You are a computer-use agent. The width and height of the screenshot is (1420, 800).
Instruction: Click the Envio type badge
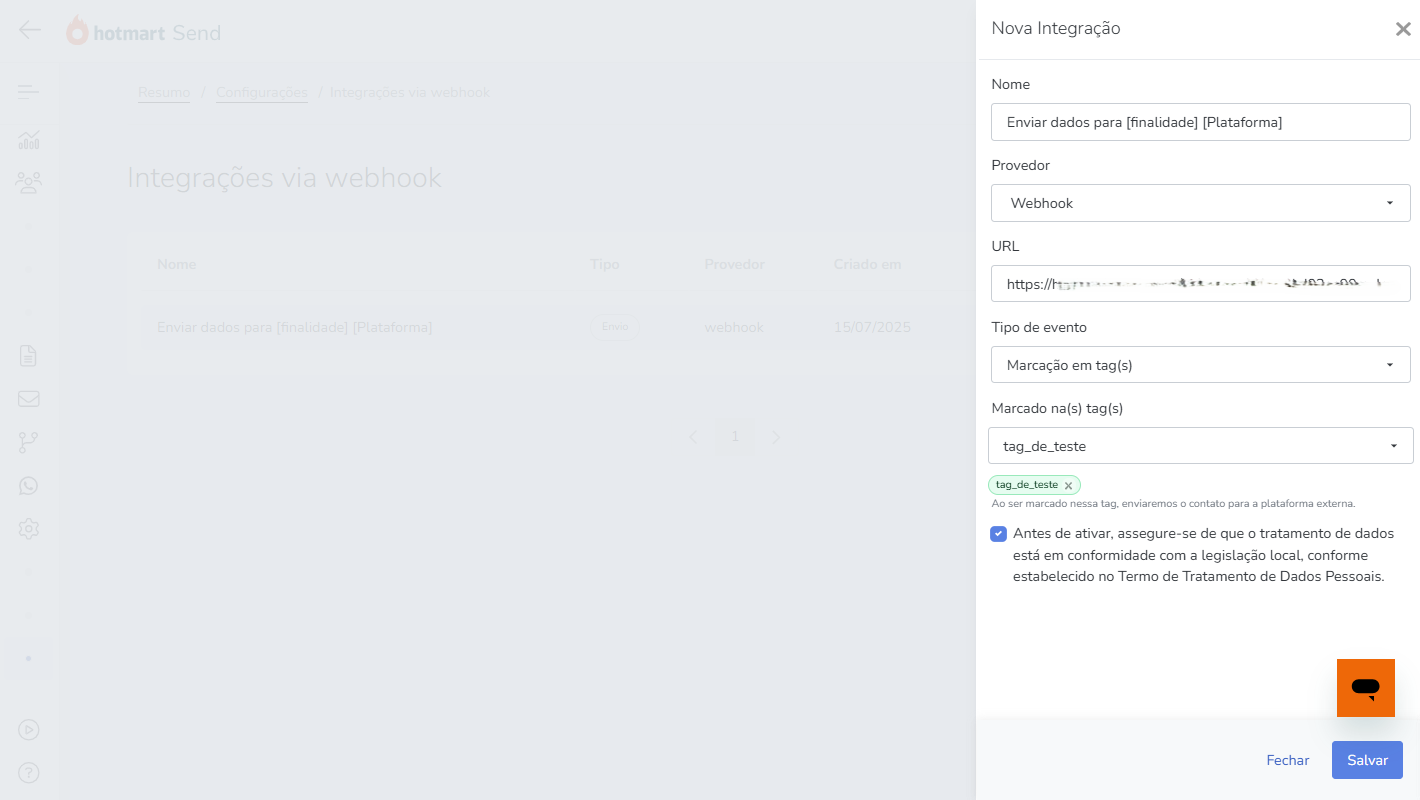615,327
